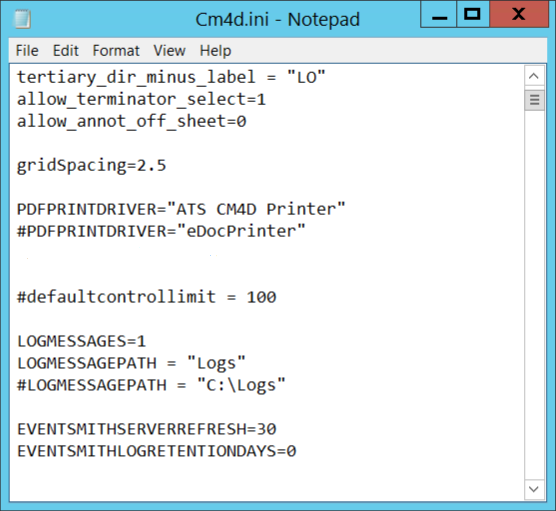556x511 pixels.
Task: Open the File menu
Action: pyautogui.click(x=27, y=50)
